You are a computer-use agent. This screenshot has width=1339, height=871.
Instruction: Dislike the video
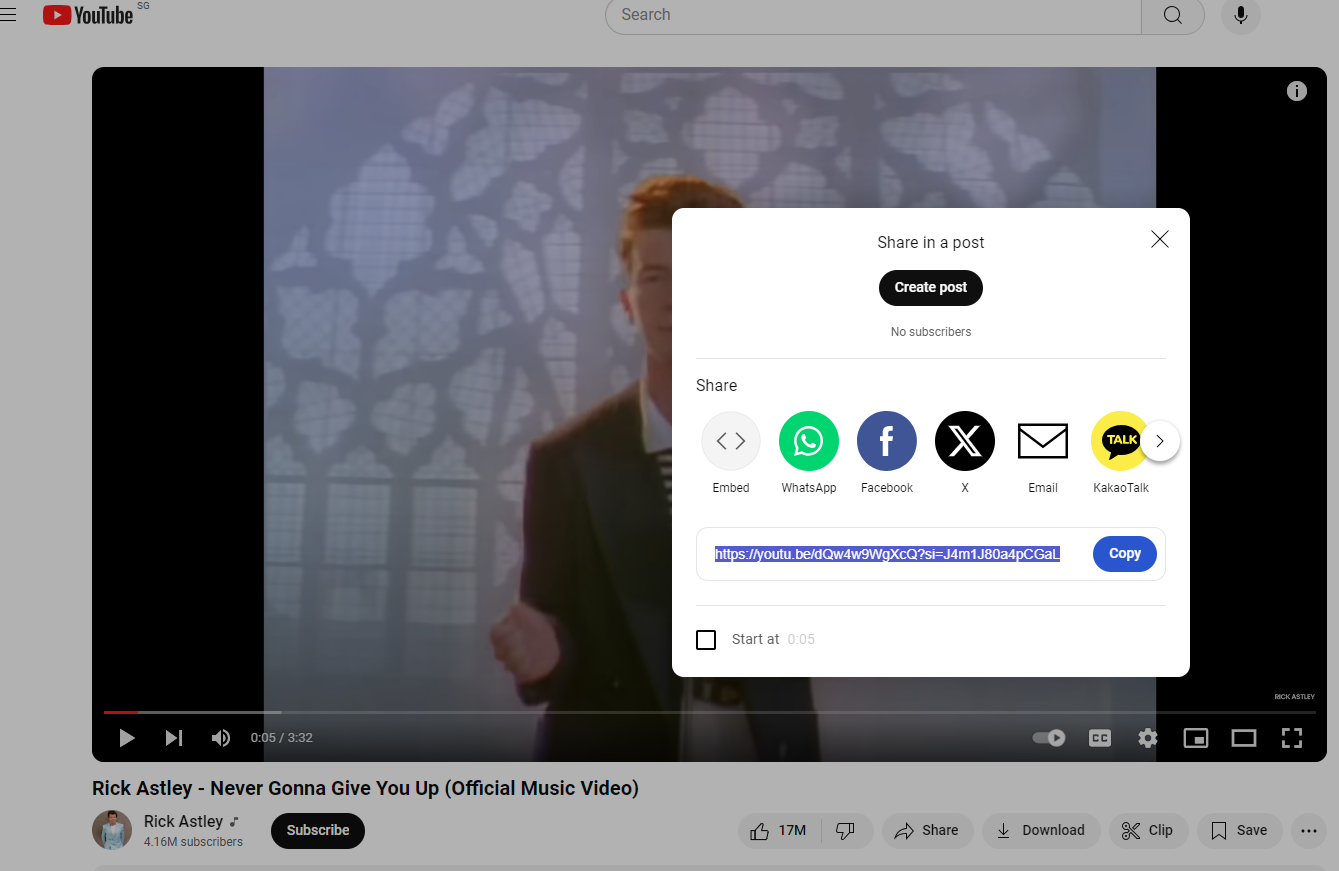pos(846,831)
